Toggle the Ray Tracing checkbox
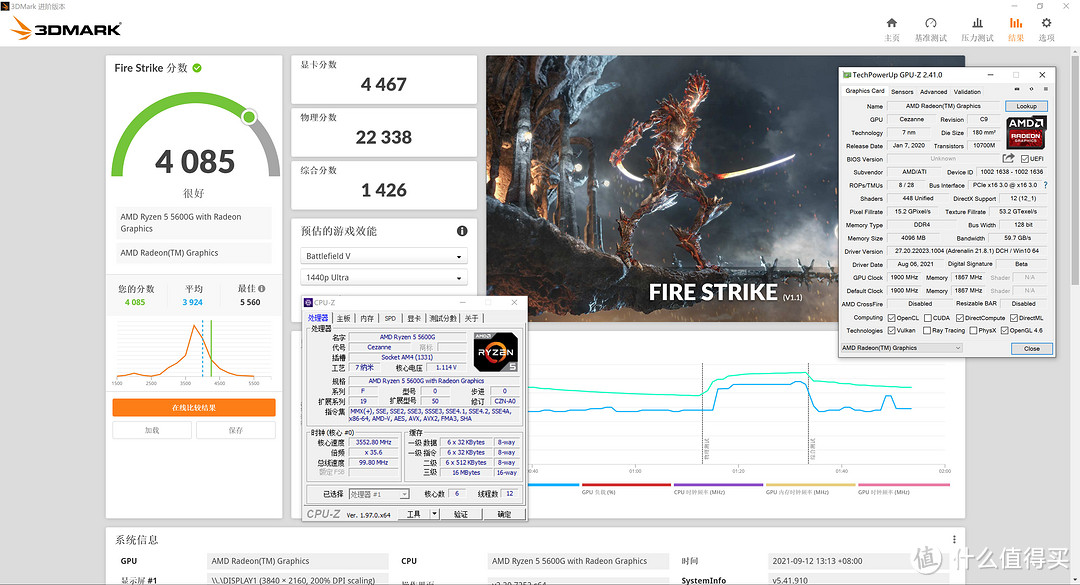Screen dimensions: 1080x585 [x=928, y=330]
